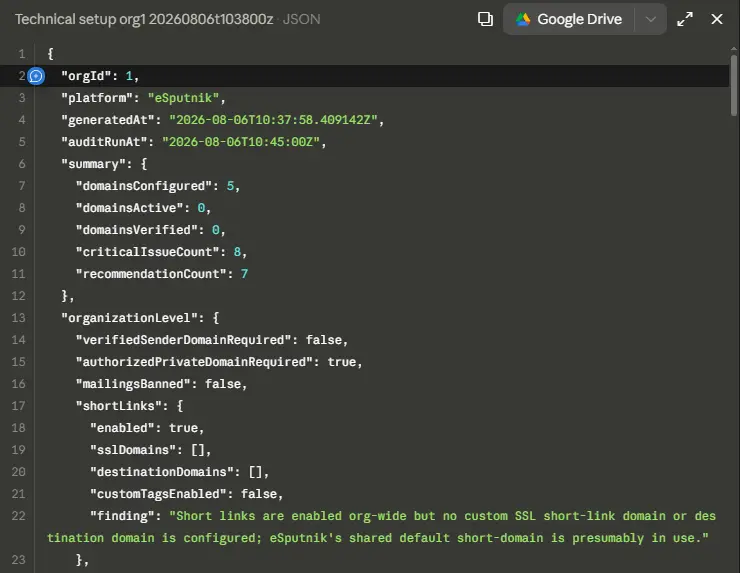The height and width of the screenshot is (573, 740).
Task: Click the 'JSON' file type label
Action: coord(302,19)
